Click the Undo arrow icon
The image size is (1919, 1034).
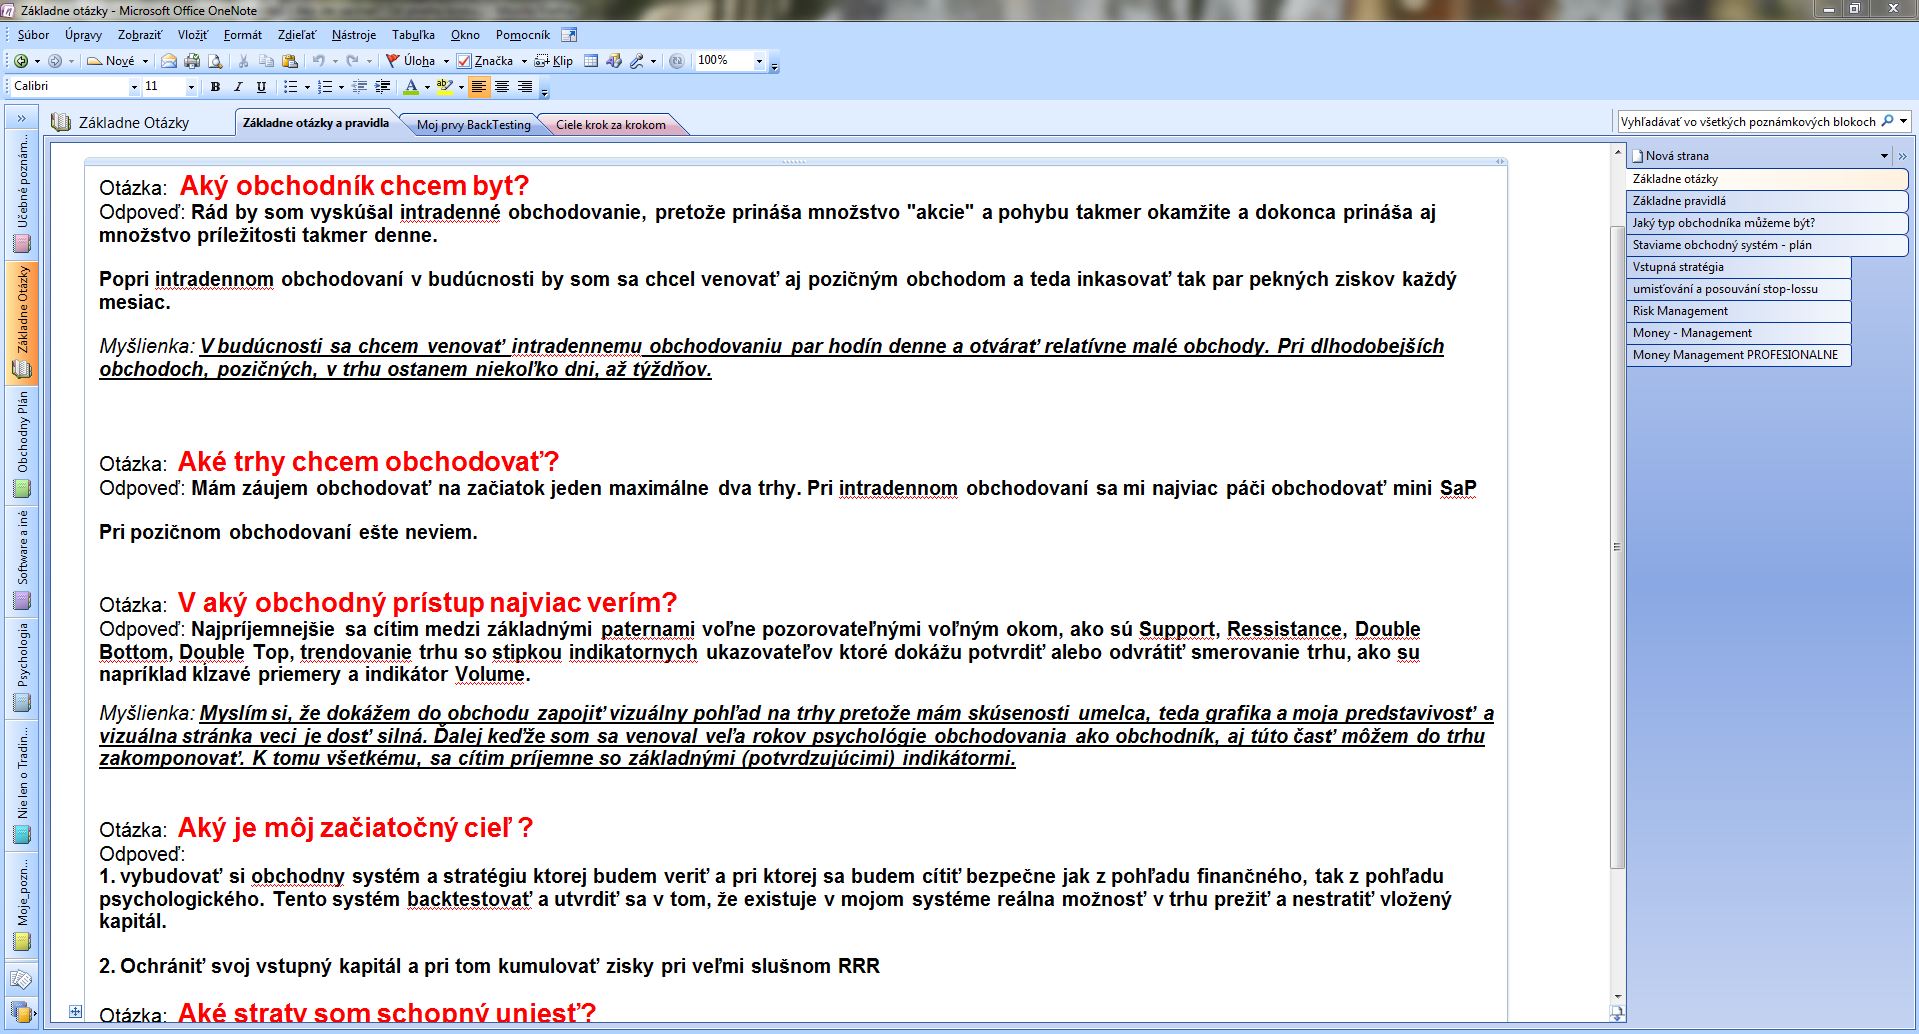(318, 61)
